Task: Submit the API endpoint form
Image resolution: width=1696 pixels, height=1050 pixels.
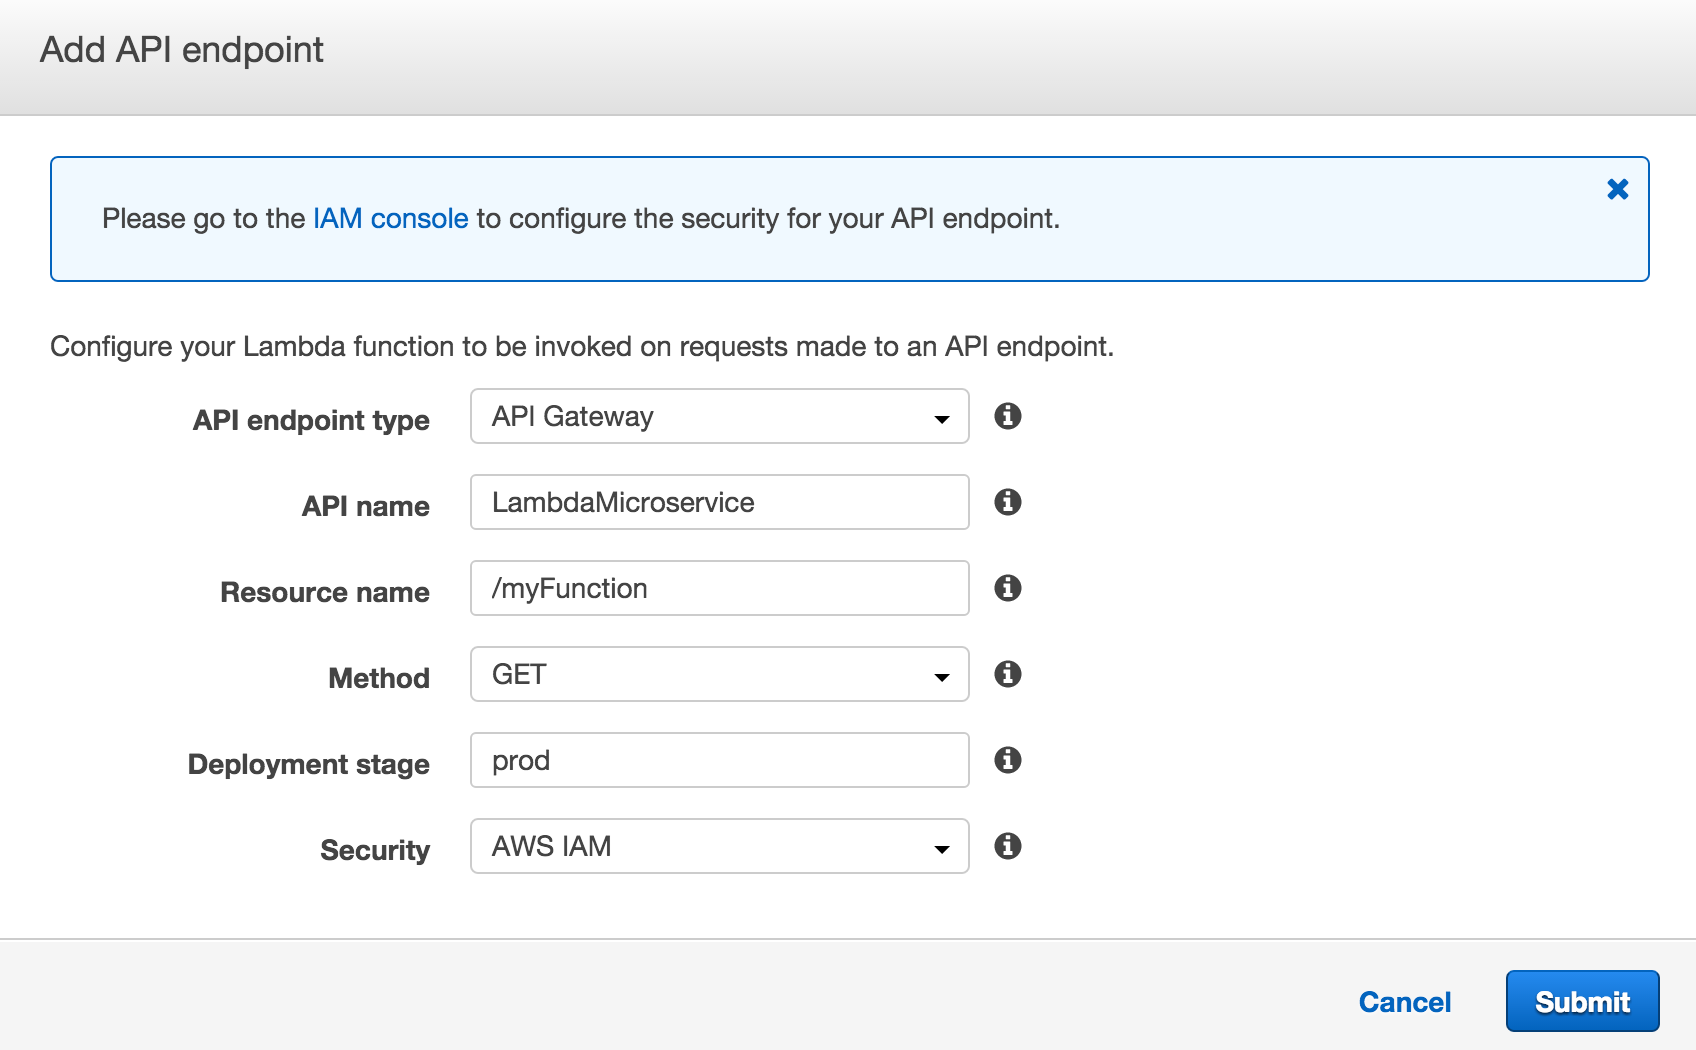Action: [1582, 1001]
